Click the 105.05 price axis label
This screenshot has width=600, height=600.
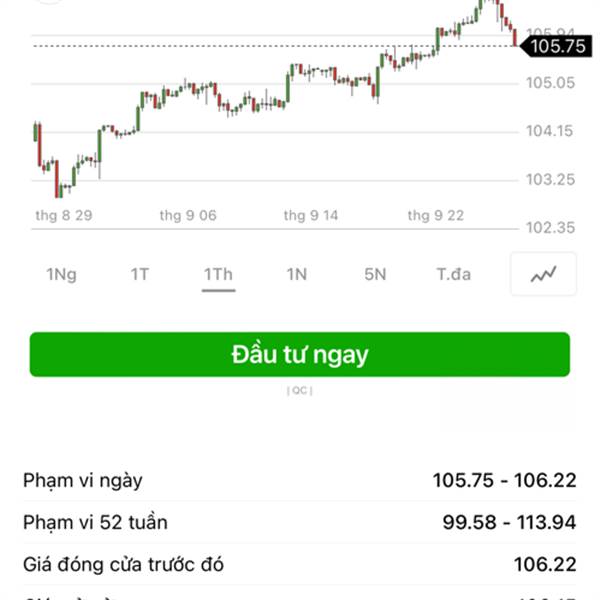click(550, 83)
